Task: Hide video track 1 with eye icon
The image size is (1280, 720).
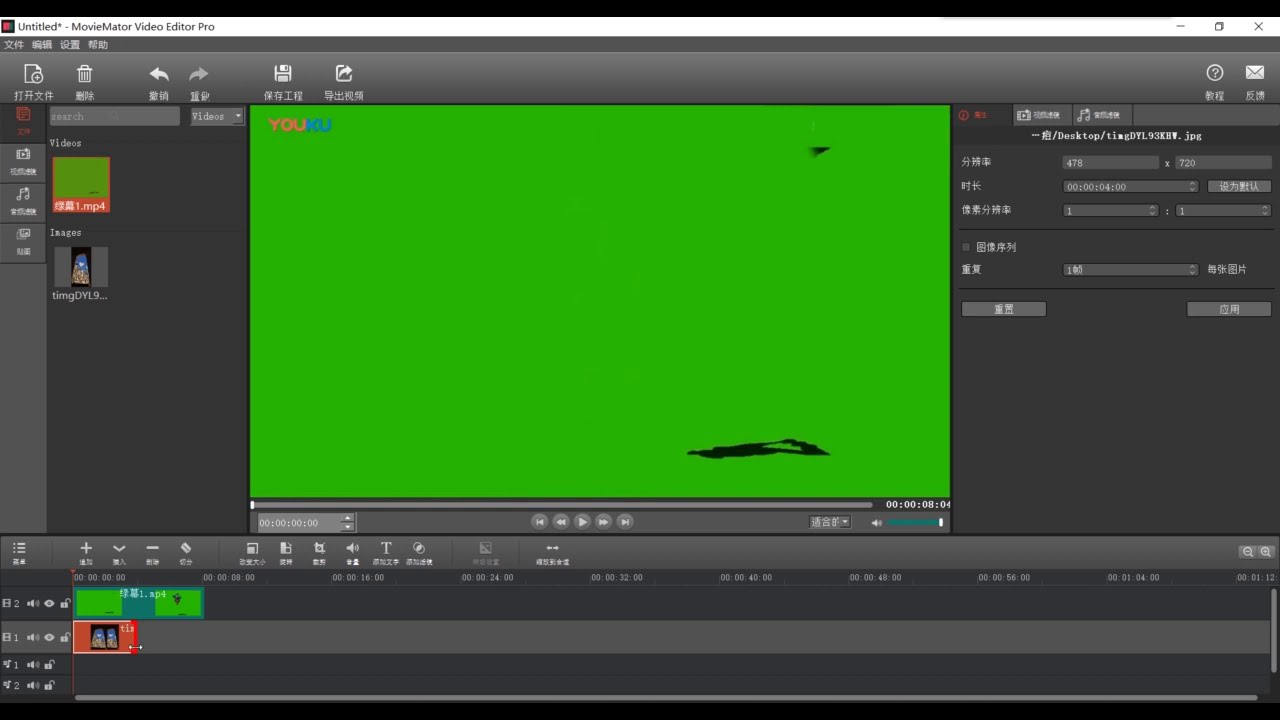Action: point(49,637)
